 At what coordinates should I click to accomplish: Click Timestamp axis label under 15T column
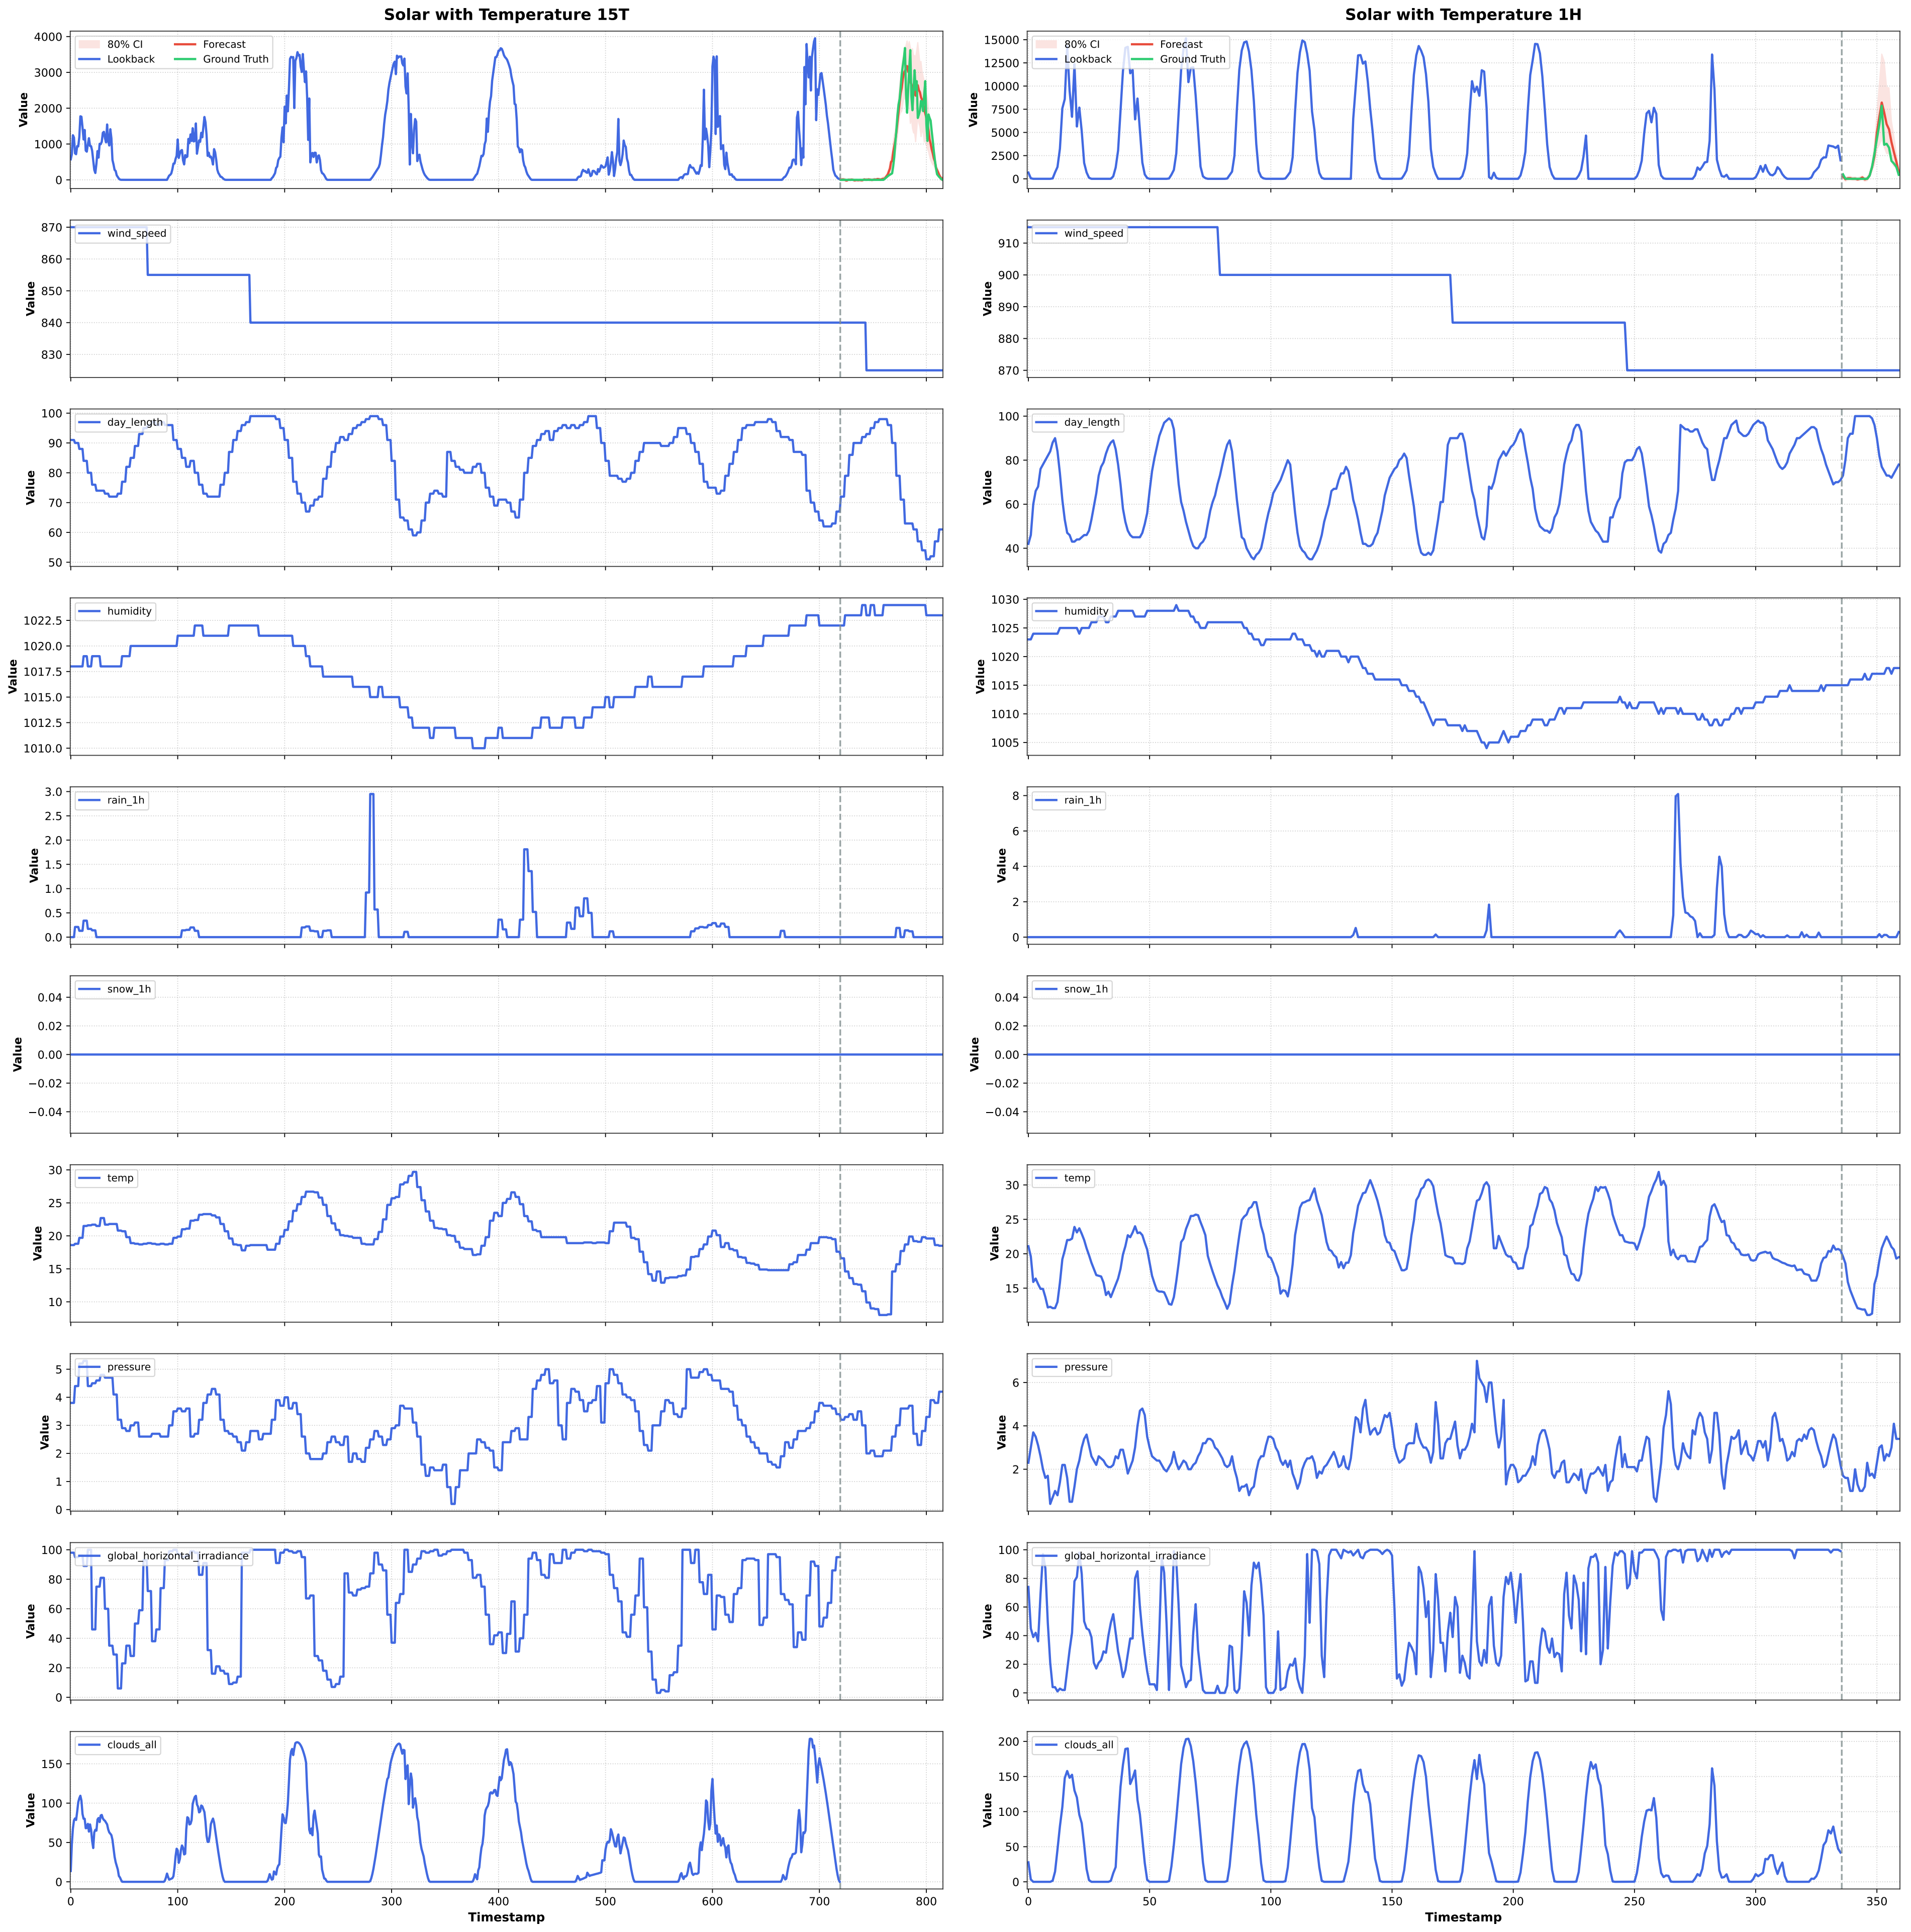tap(506, 1918)
